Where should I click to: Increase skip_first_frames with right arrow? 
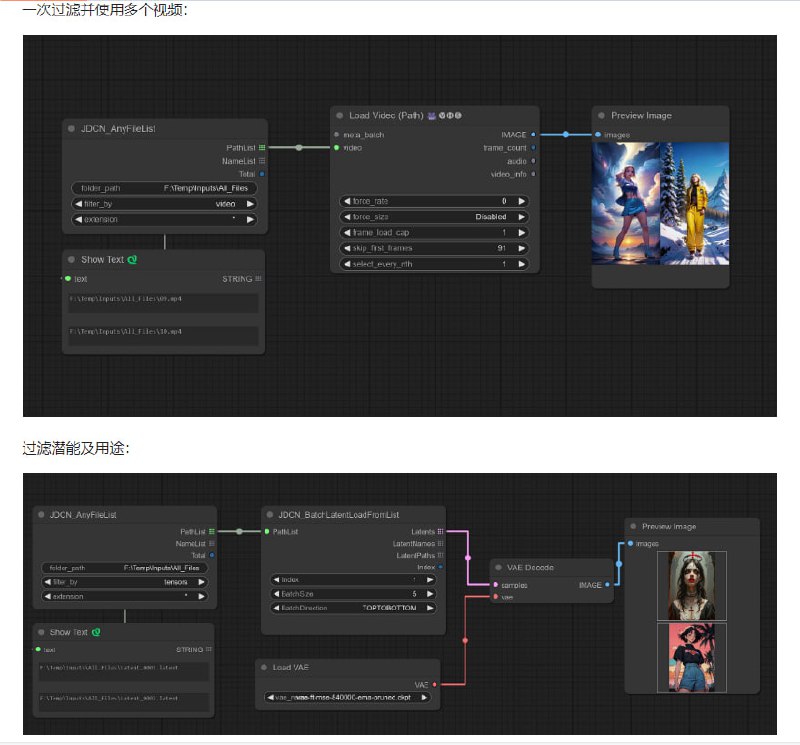521,248
